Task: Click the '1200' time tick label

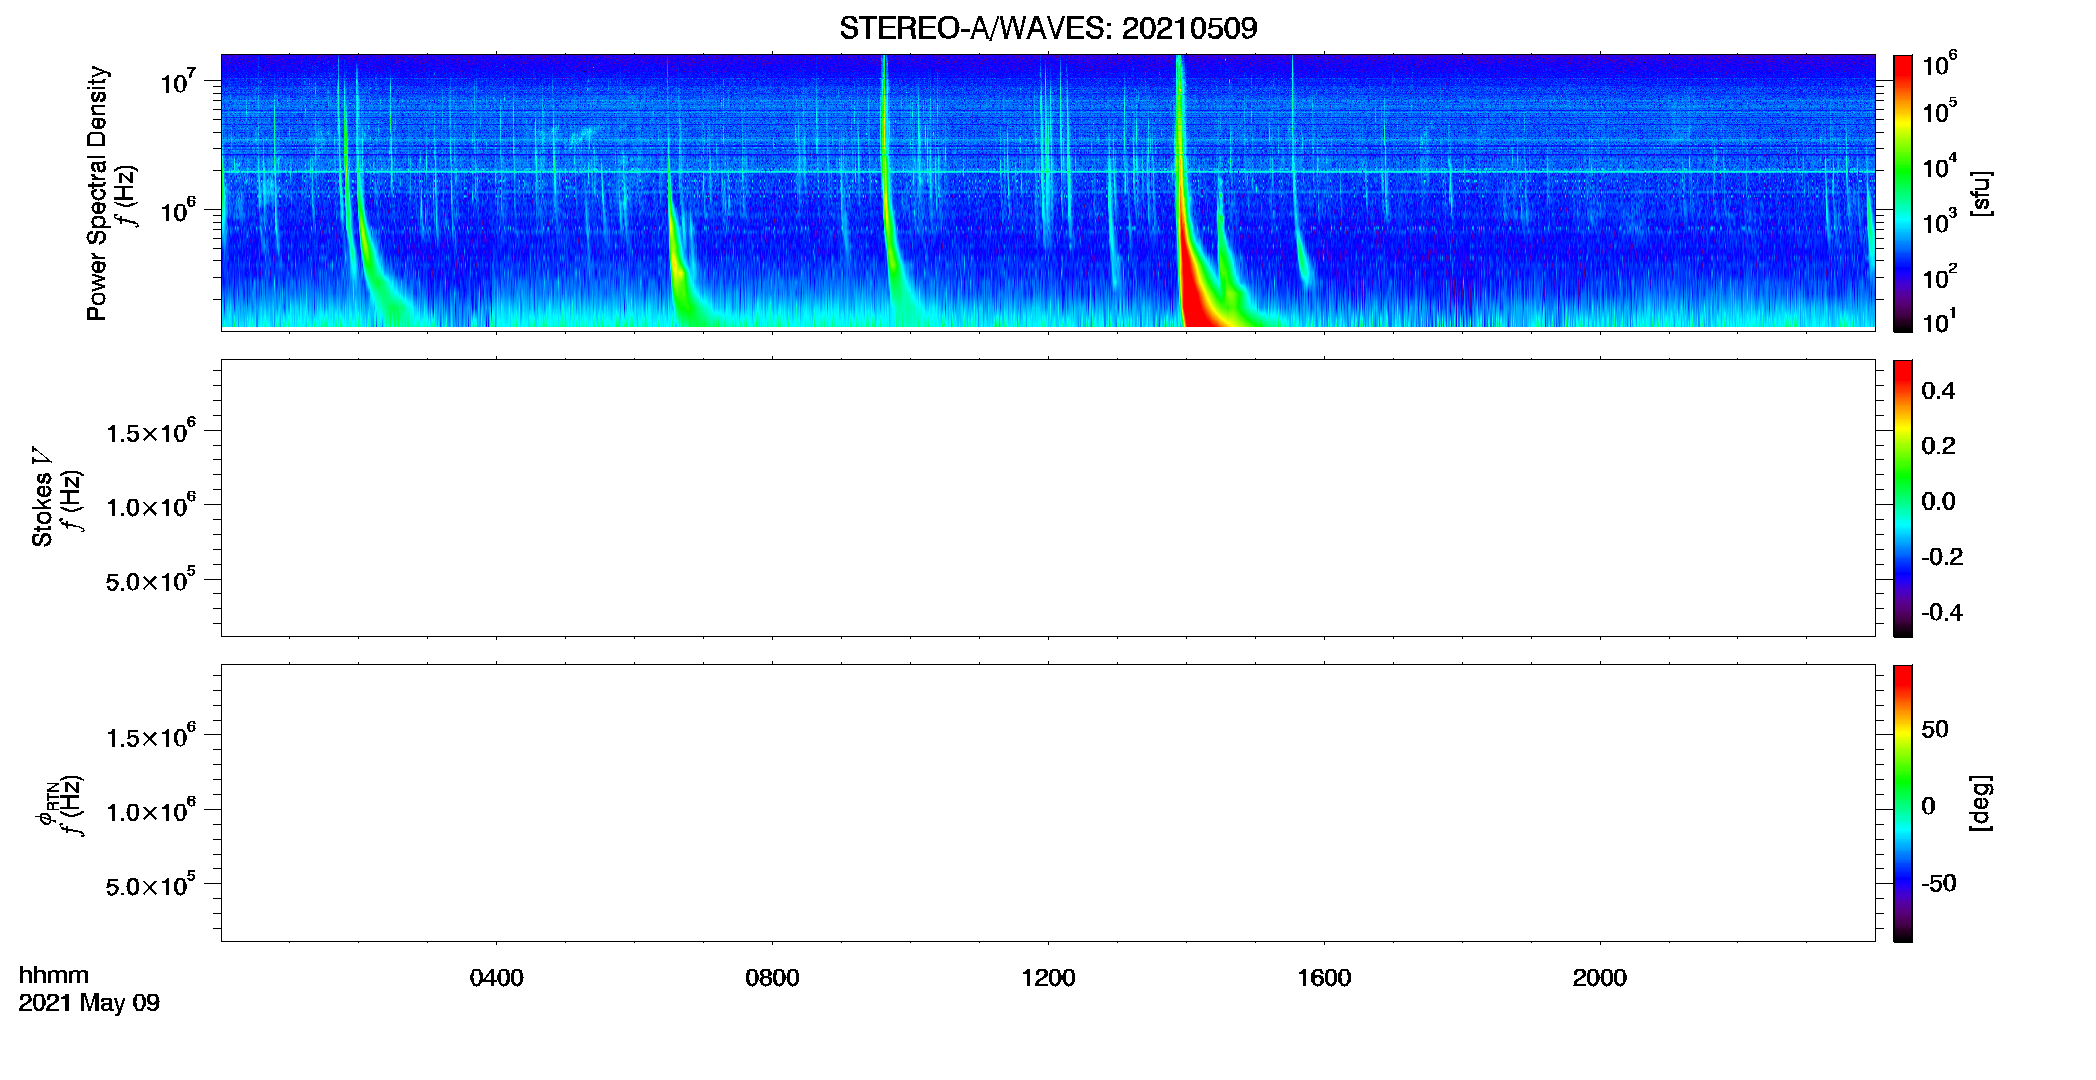Action: coord(1048,978)
